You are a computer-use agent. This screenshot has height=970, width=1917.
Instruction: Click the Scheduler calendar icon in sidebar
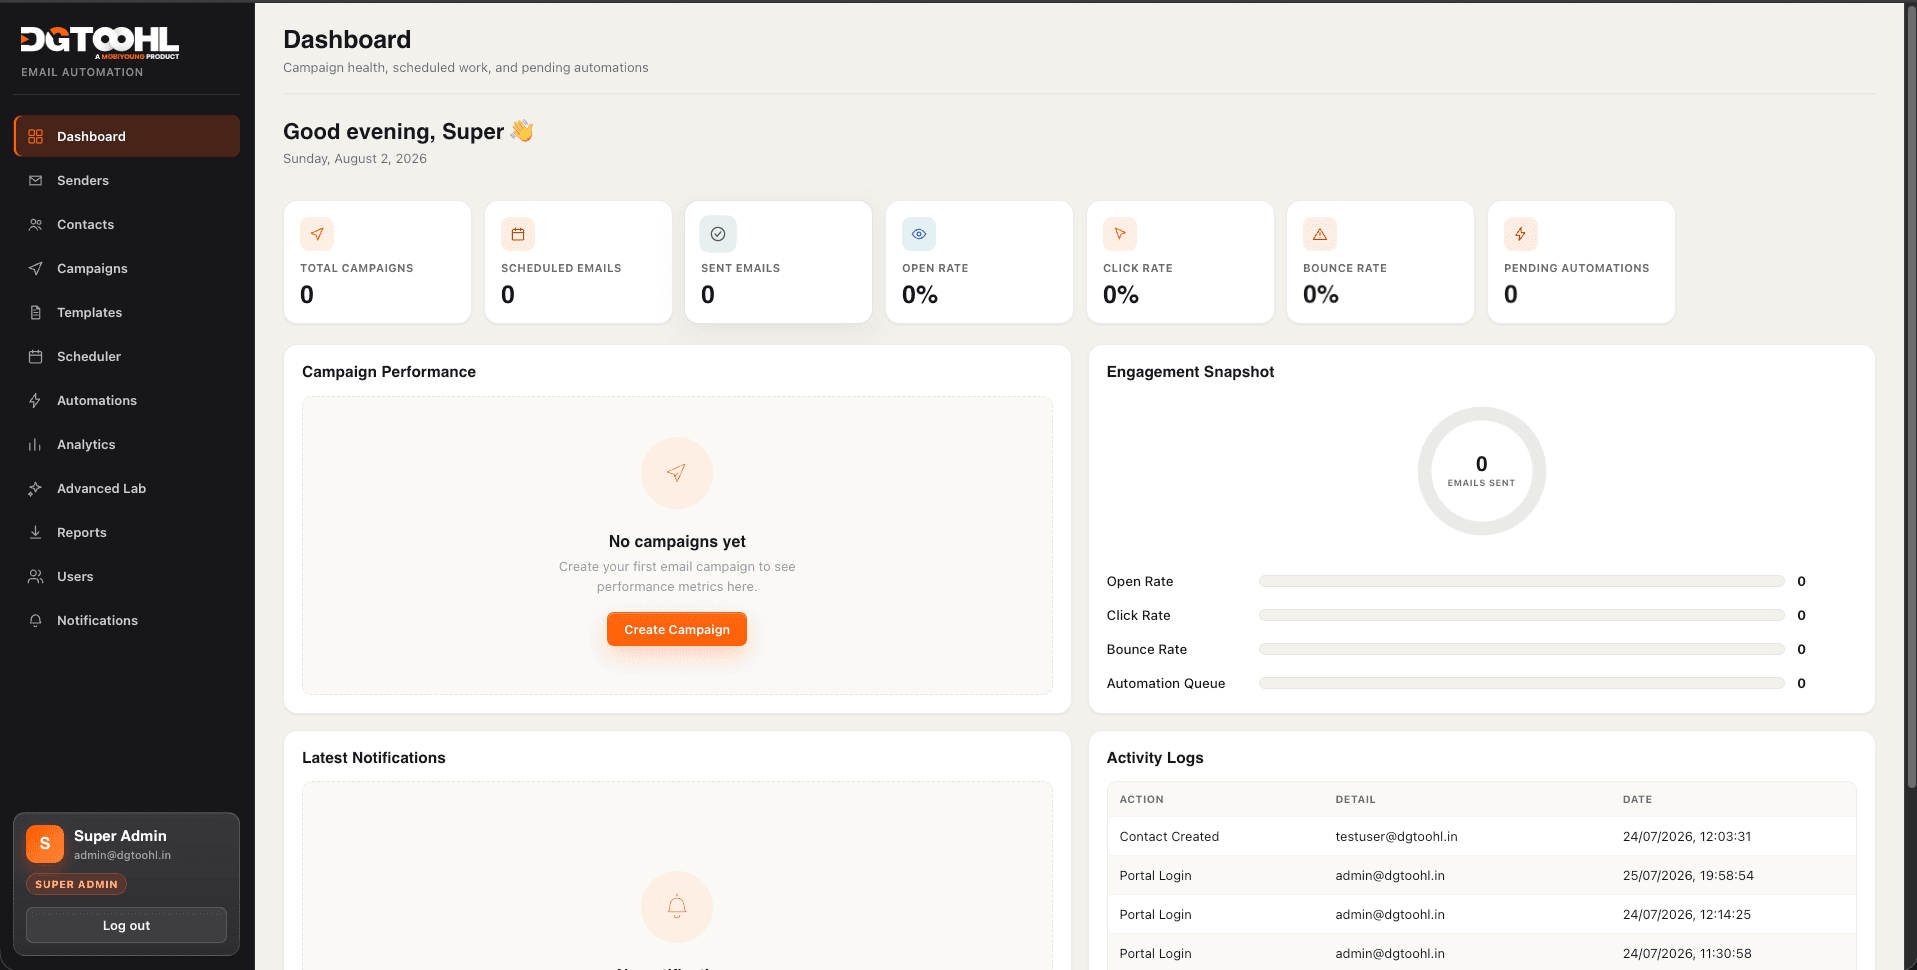[36, 356]
